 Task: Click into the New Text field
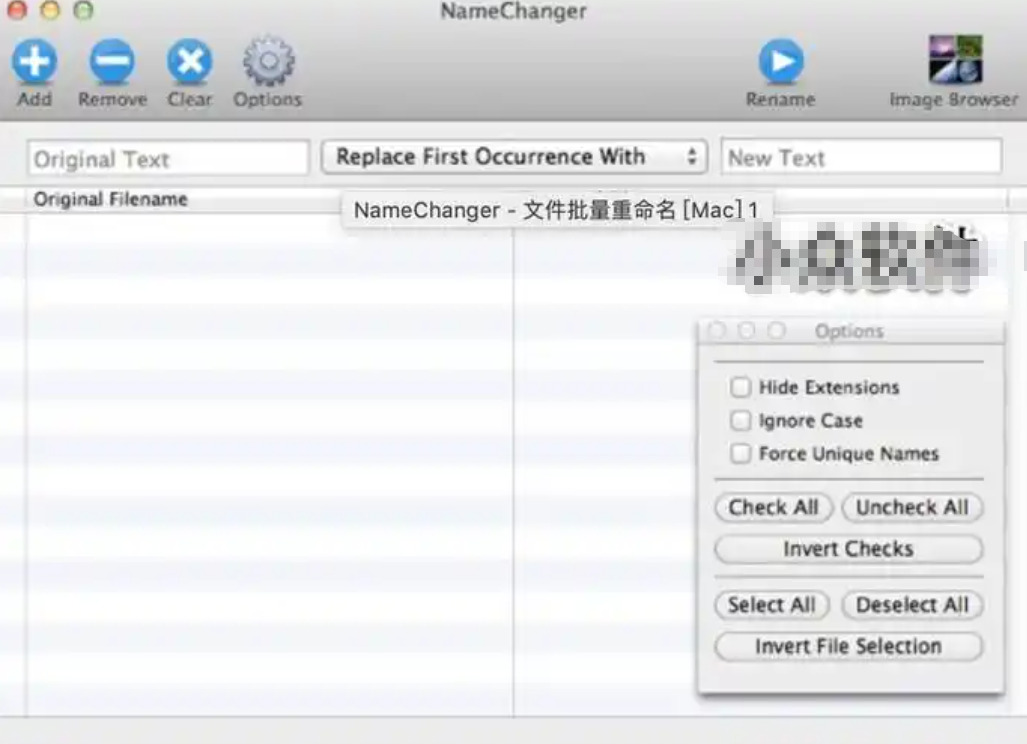click(861, 157)
